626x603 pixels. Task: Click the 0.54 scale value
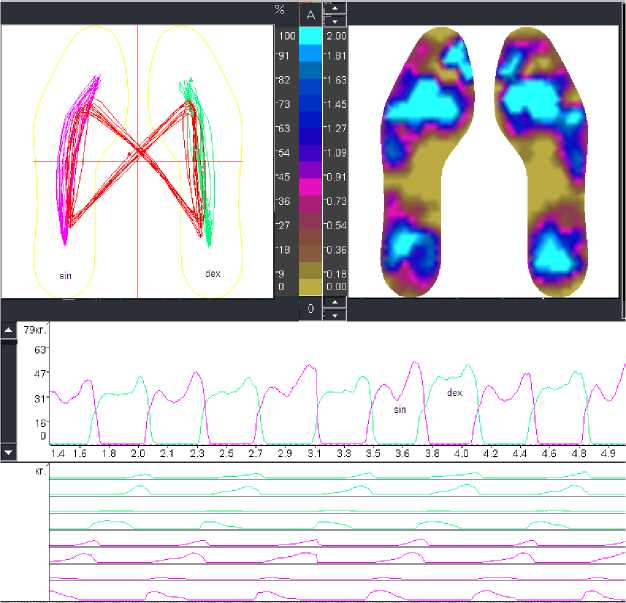(337, 225)
